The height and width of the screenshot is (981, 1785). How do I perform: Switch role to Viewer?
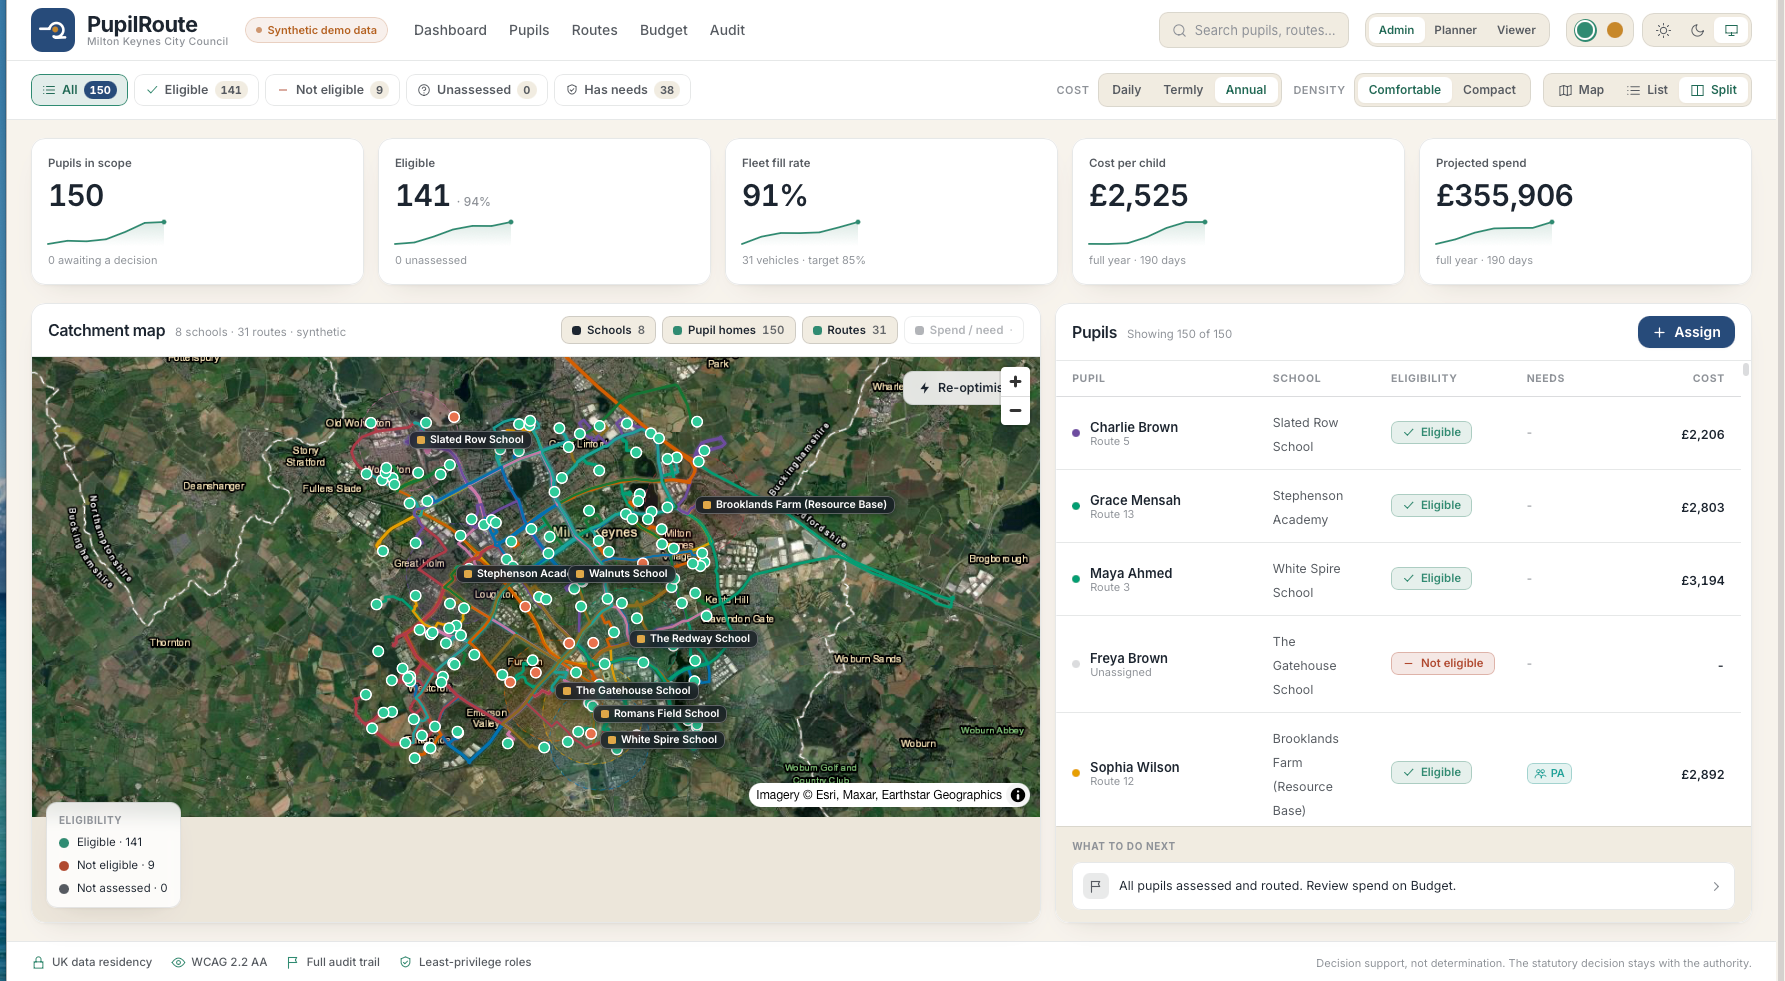tap(1516, 30)
